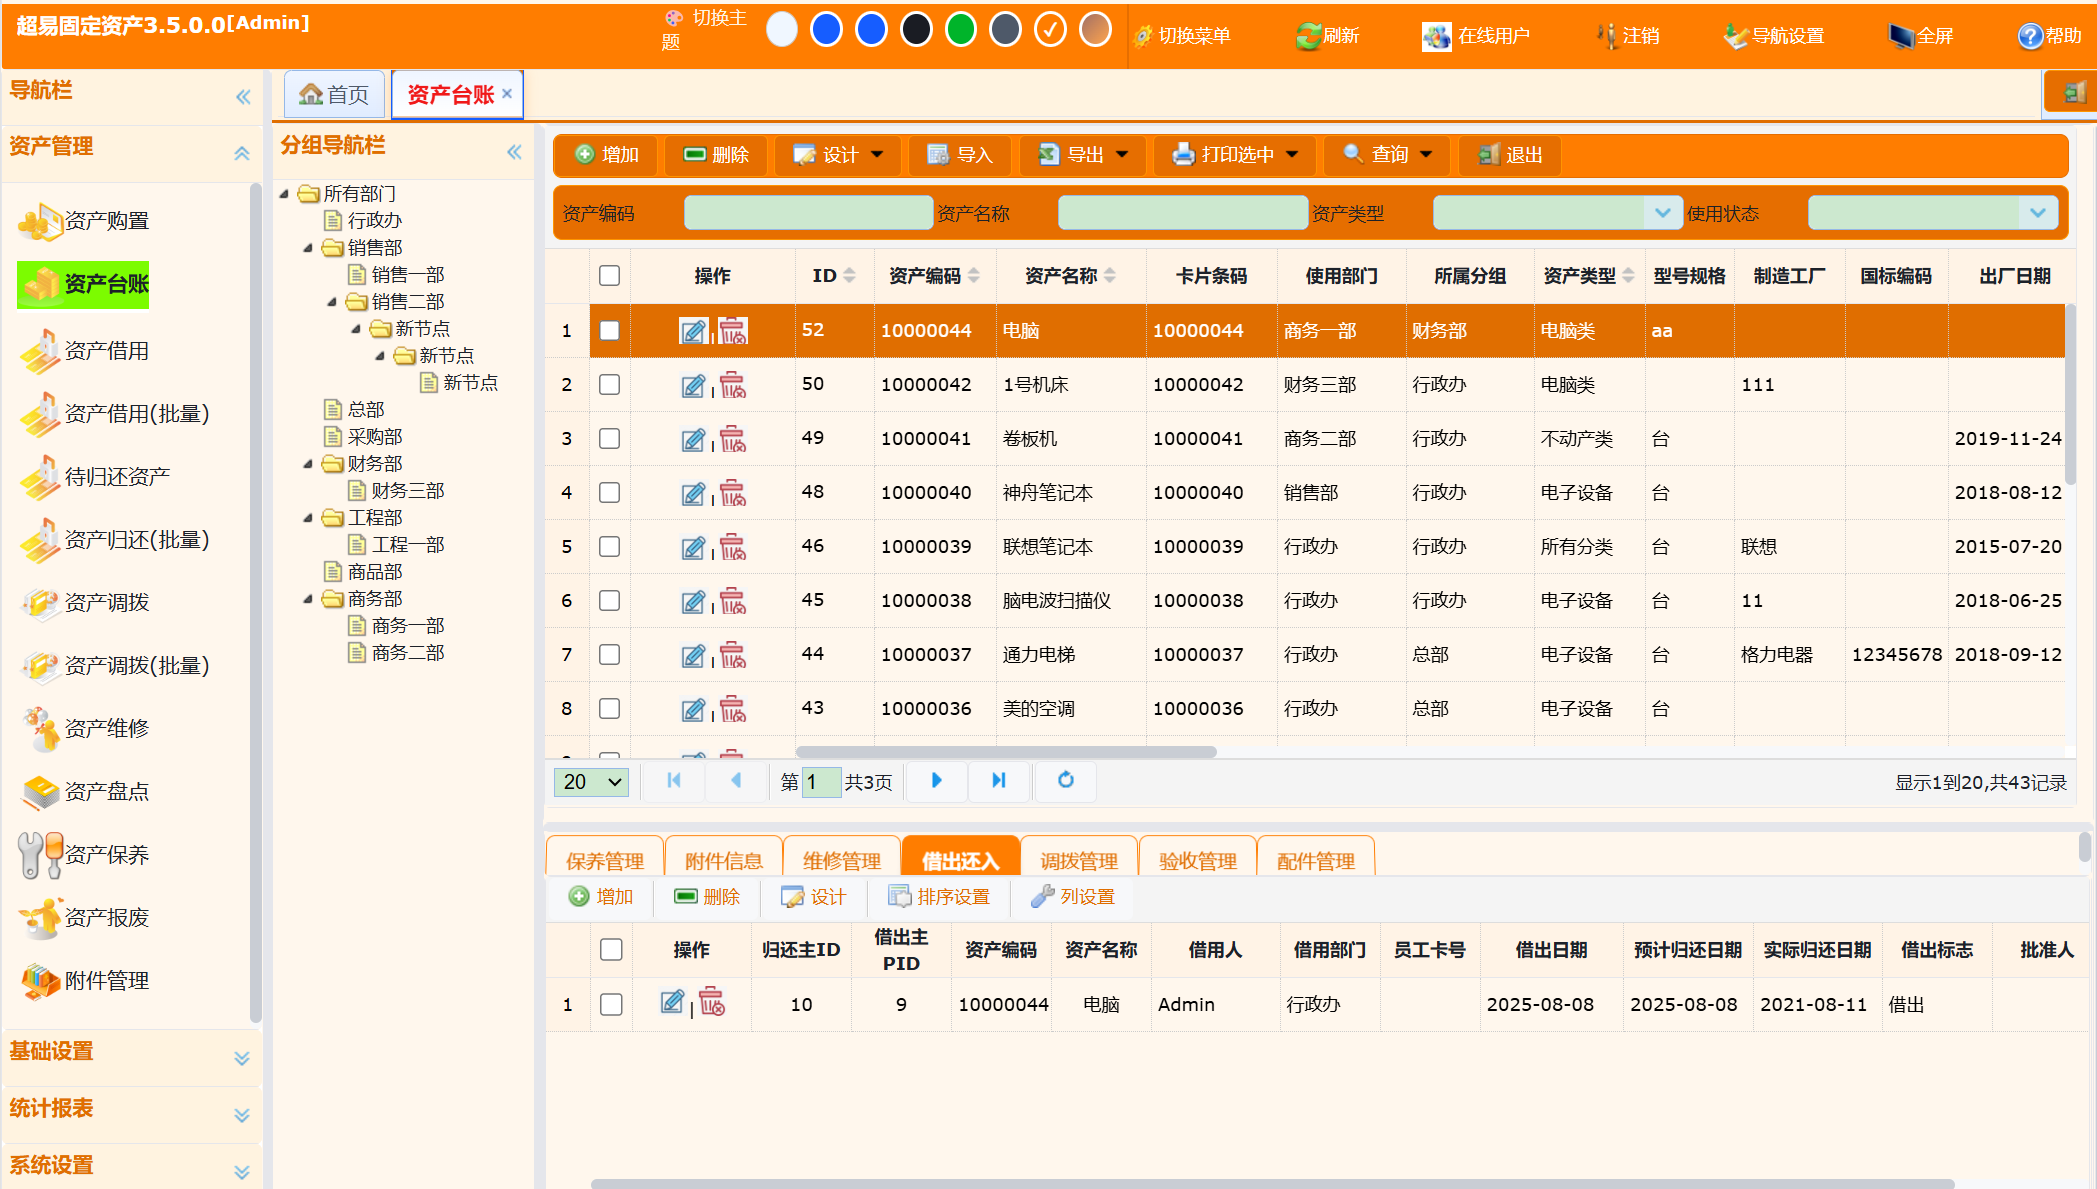The image size is (2097, 1189).
Task: Tick checkbox for asset 10000040
Action: point(609,493)
